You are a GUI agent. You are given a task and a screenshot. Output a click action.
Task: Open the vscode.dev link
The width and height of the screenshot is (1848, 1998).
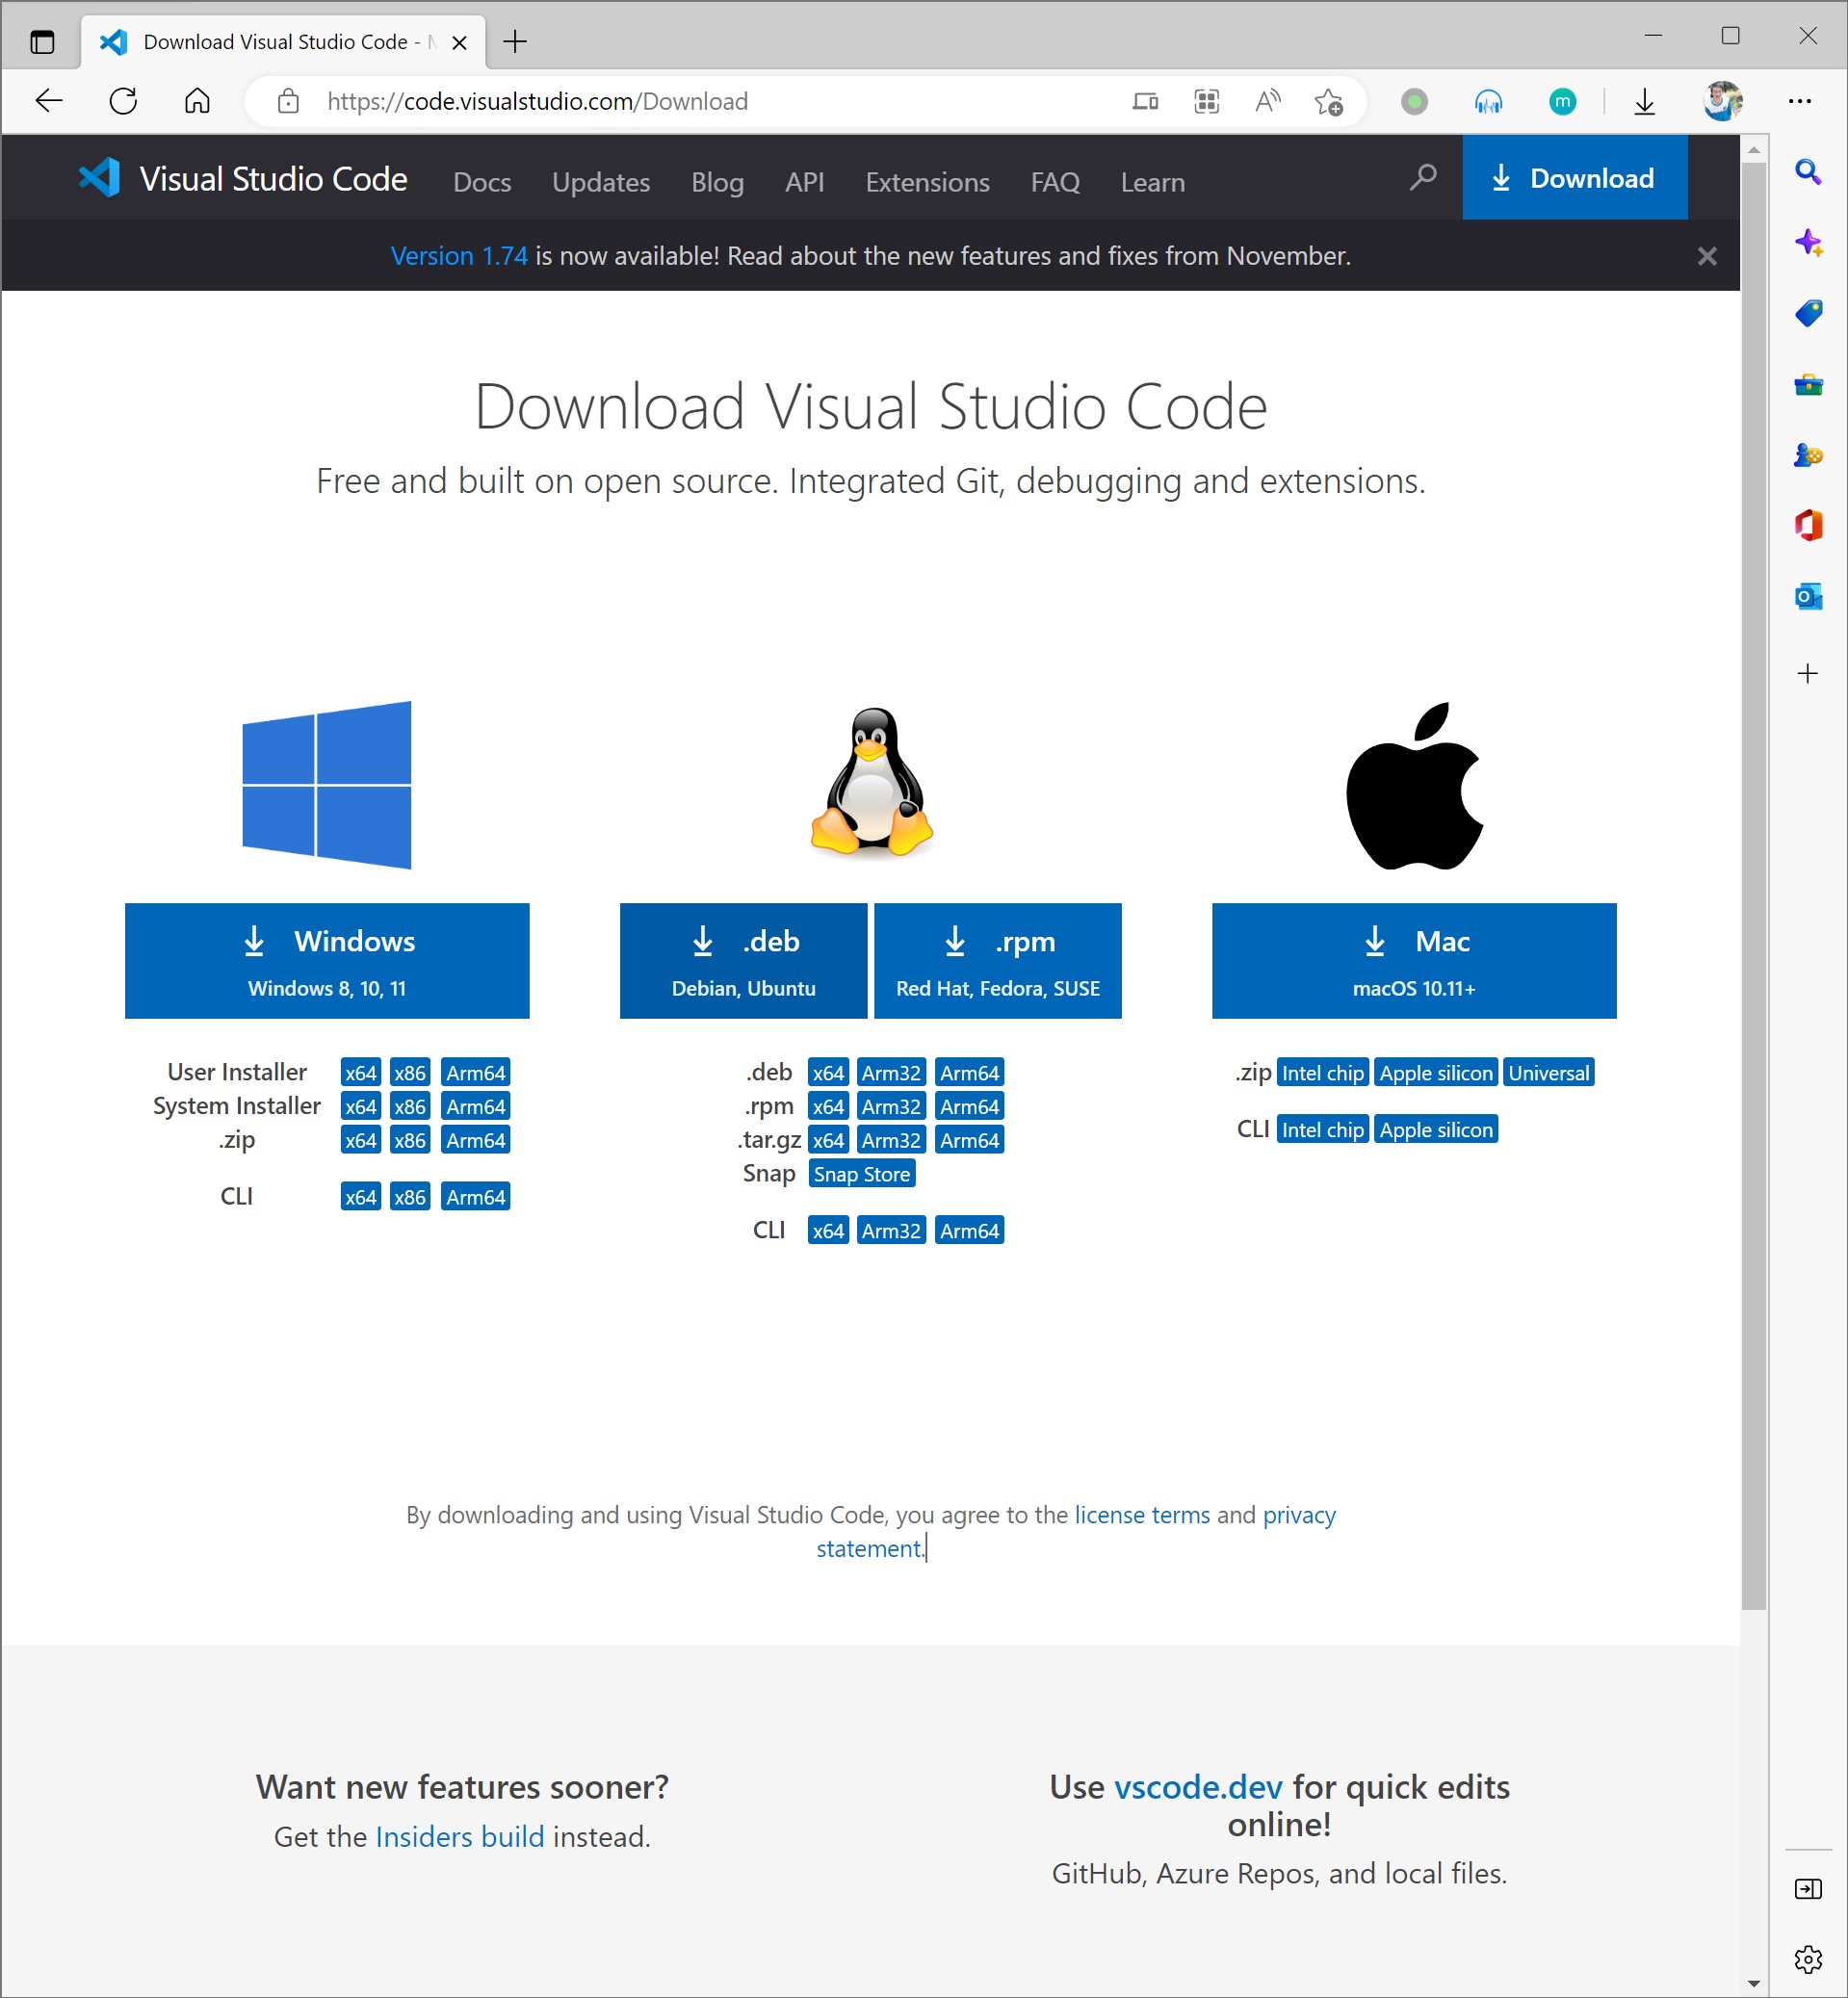(x=1198, y=1787)
